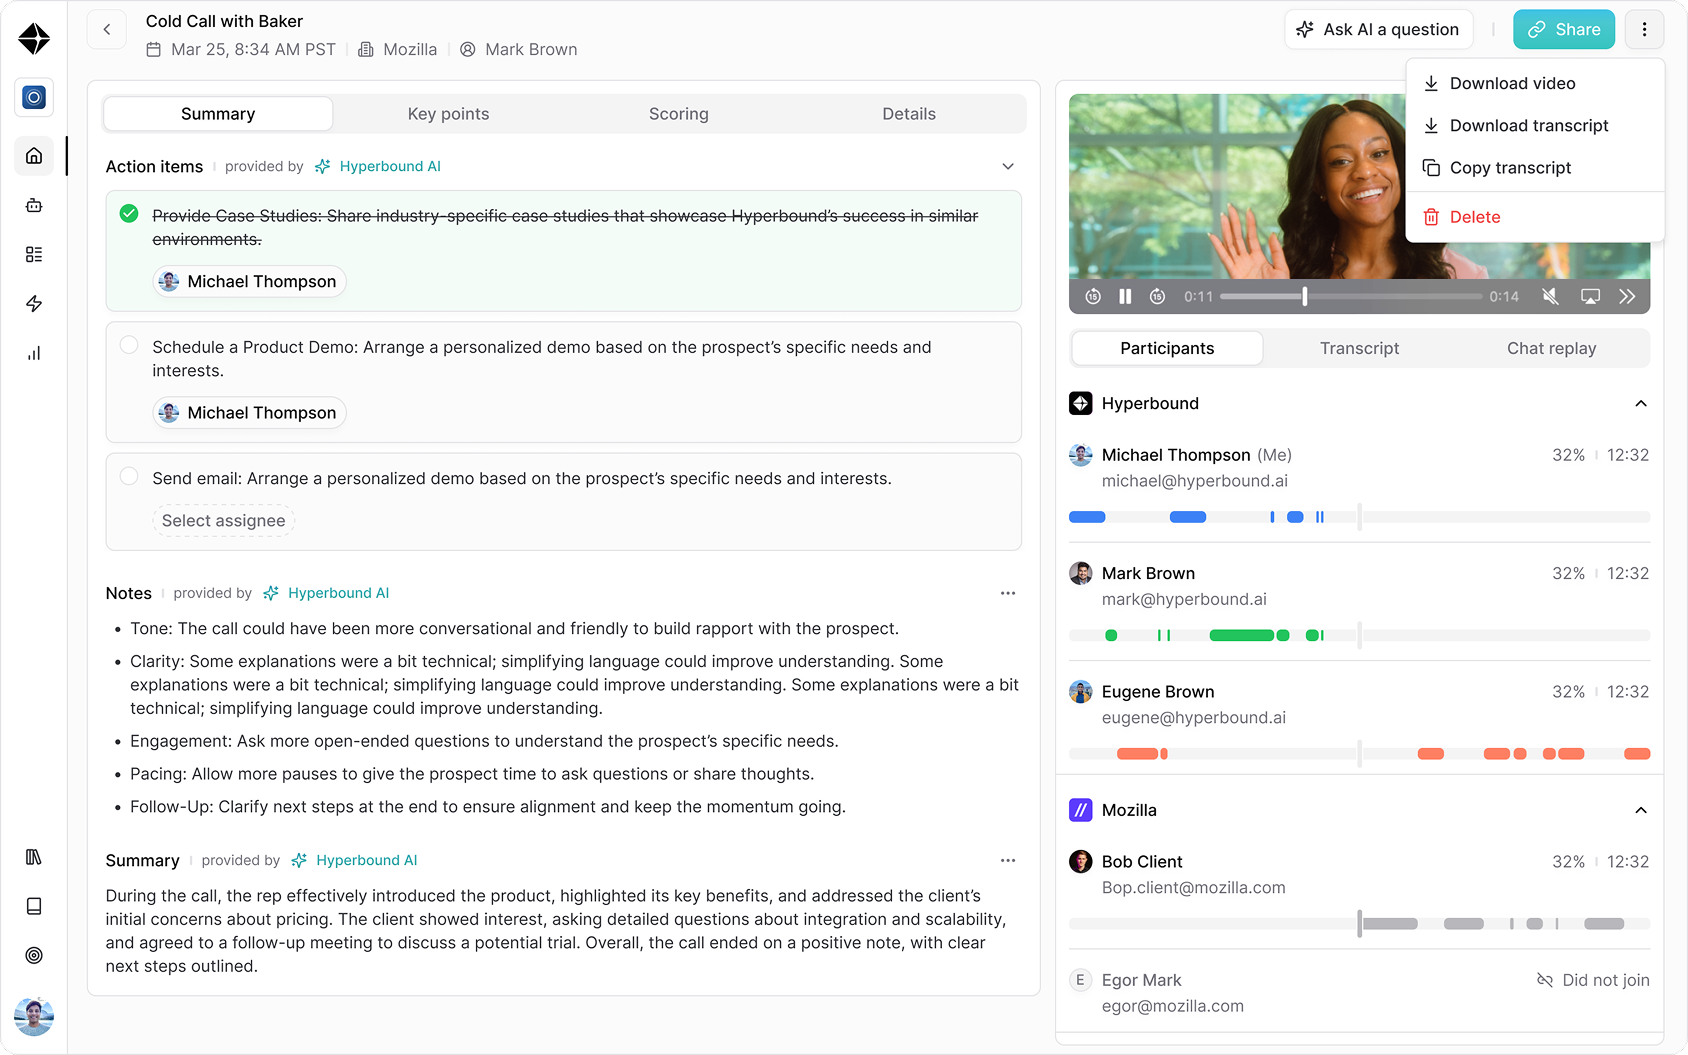1688x1055 pixels.
Task: Click Eugene Brown's avatar
Action: point(1081,692)
